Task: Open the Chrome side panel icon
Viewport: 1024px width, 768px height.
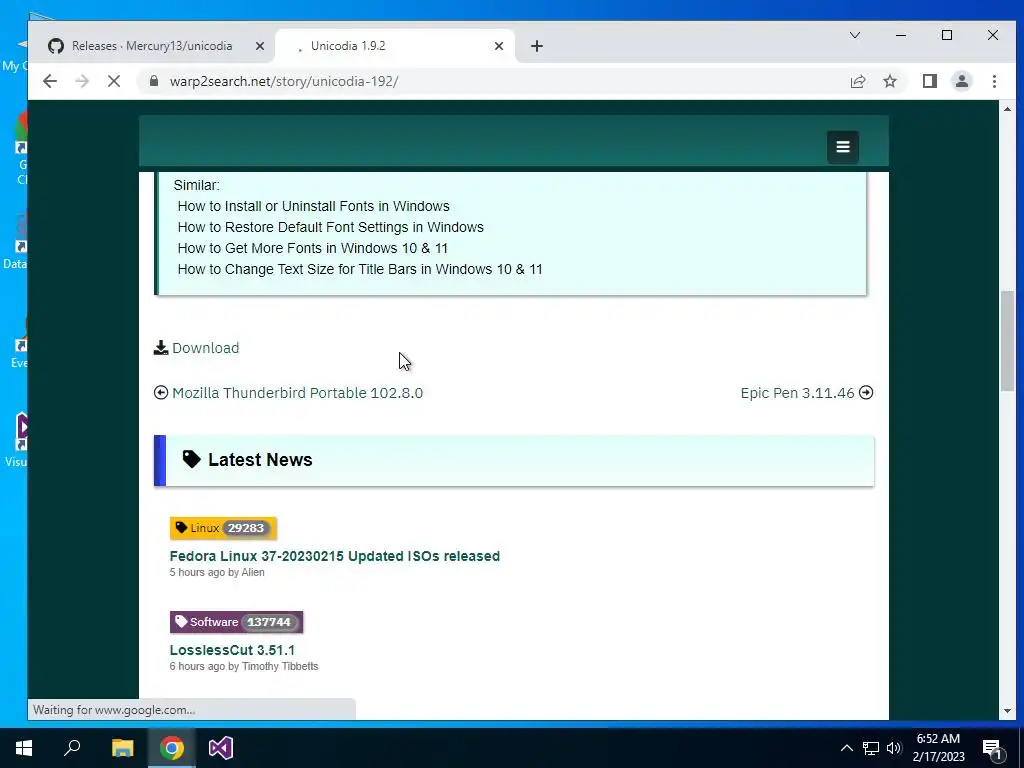Action: point(929,81)
